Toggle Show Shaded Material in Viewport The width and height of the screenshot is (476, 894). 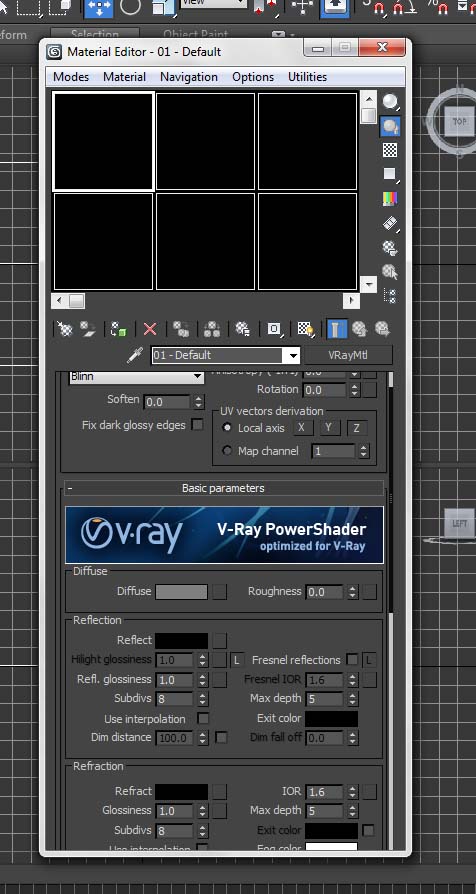point(306,329)
